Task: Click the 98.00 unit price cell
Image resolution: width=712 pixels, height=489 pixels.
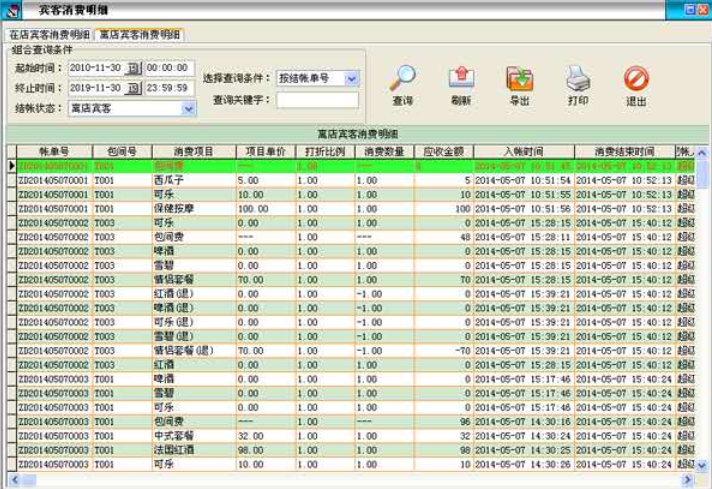Action: click(x=266, y=450)
